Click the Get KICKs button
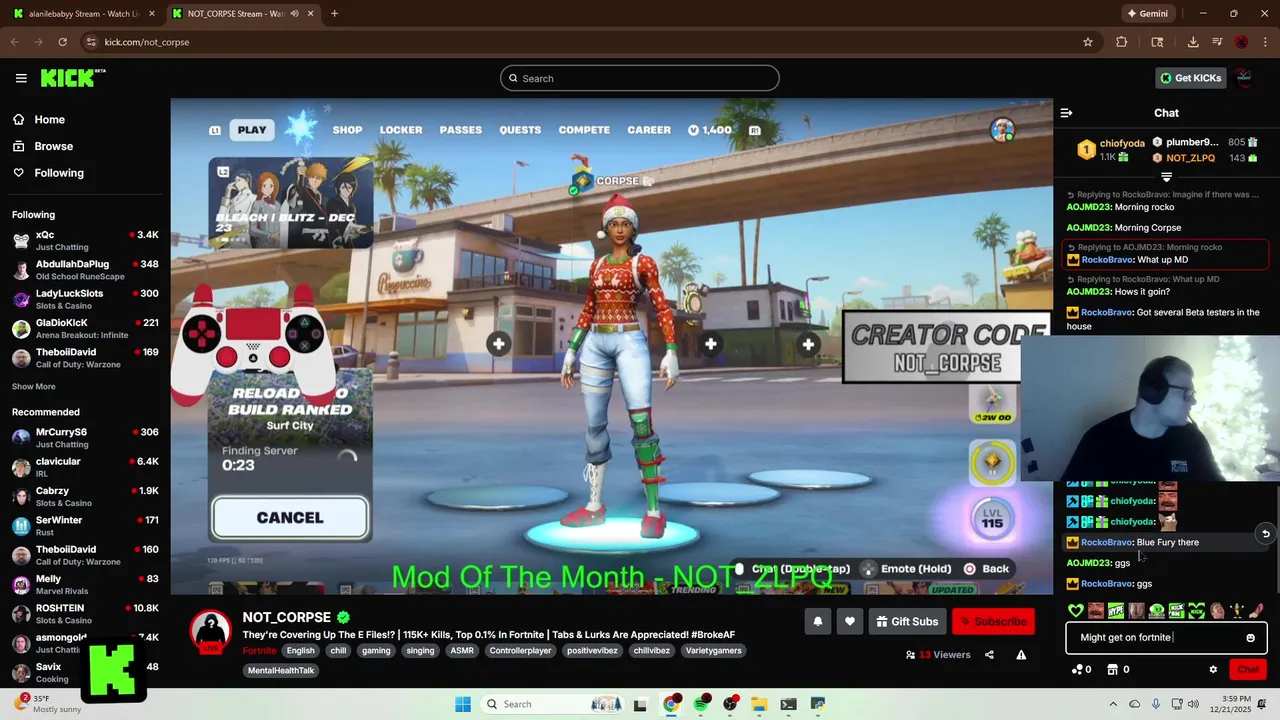This screenshot has height=720, width=1280. 1190,78
